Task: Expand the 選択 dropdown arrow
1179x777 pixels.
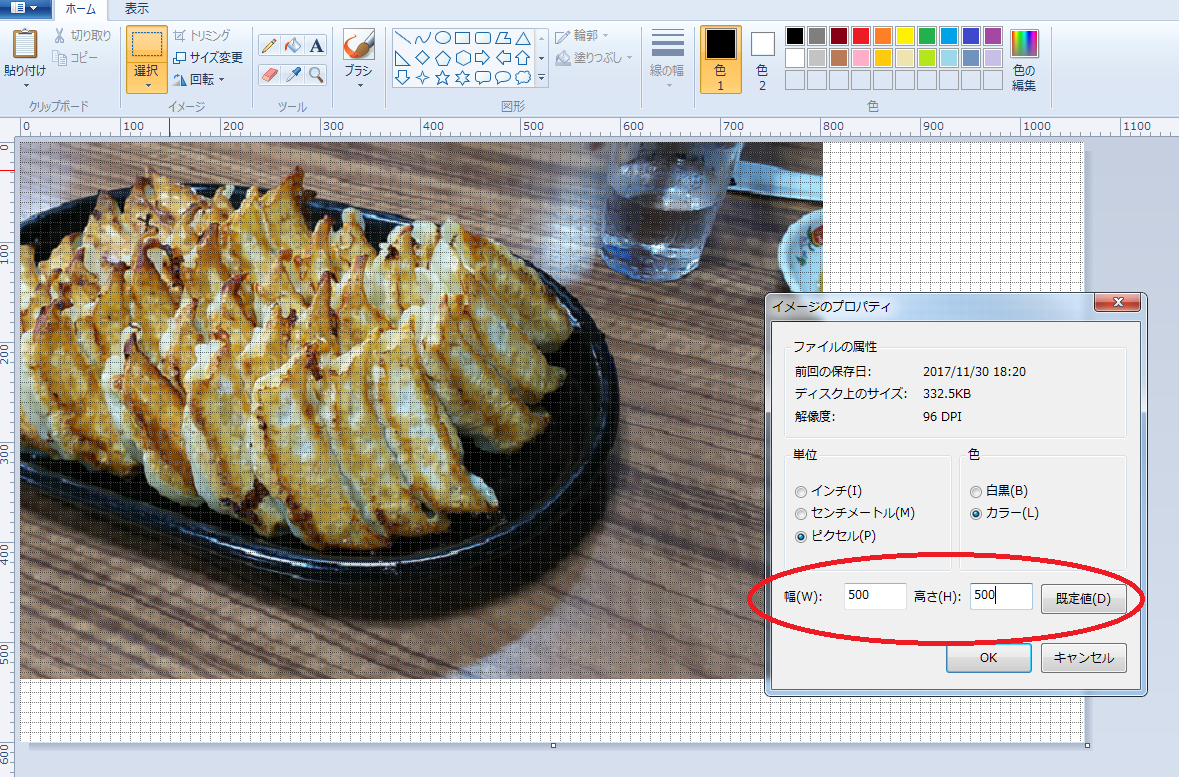Action: 147,85
